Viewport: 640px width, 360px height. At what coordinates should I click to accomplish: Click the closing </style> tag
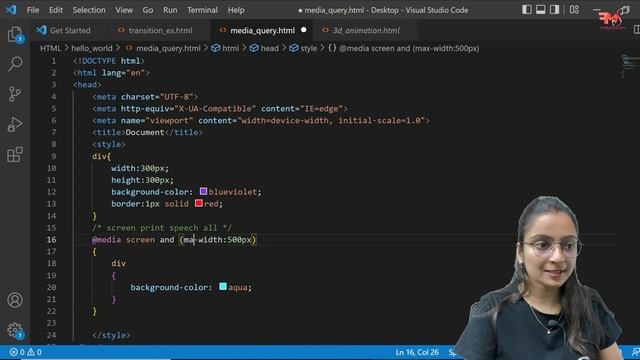point(111,335)
